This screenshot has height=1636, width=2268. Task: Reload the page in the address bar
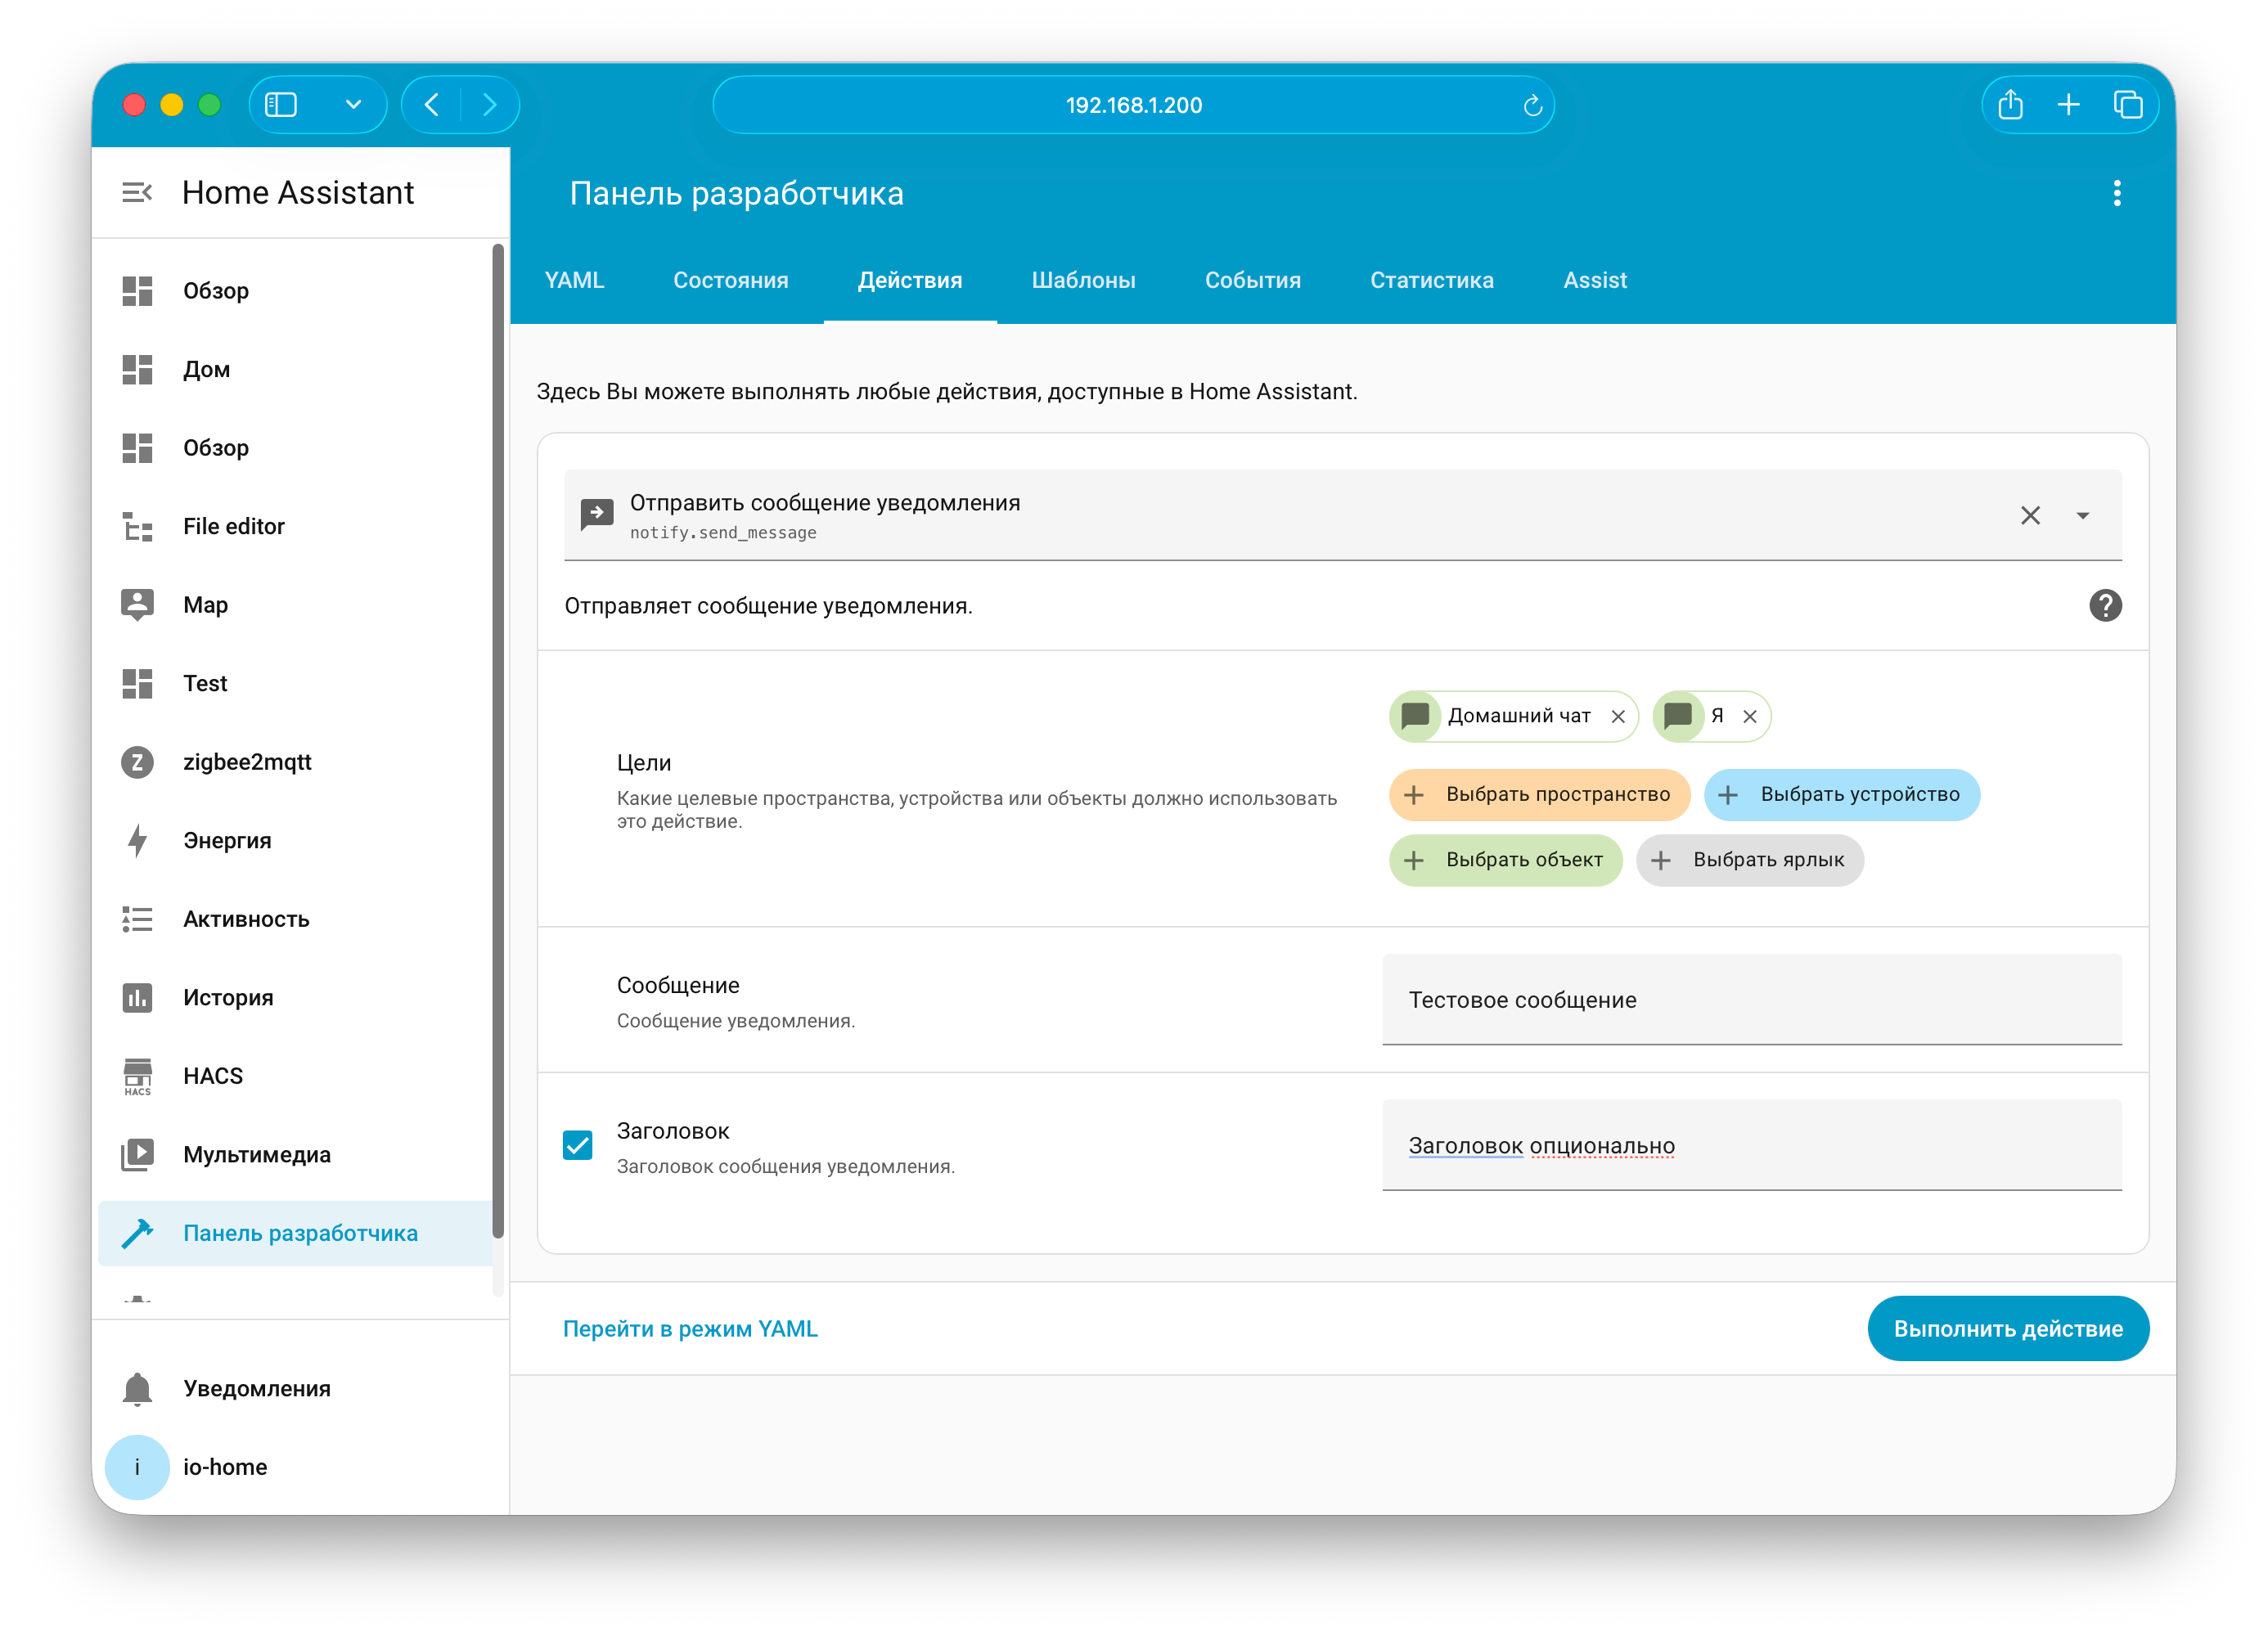pyautogui.click(x=1532, y=105)
